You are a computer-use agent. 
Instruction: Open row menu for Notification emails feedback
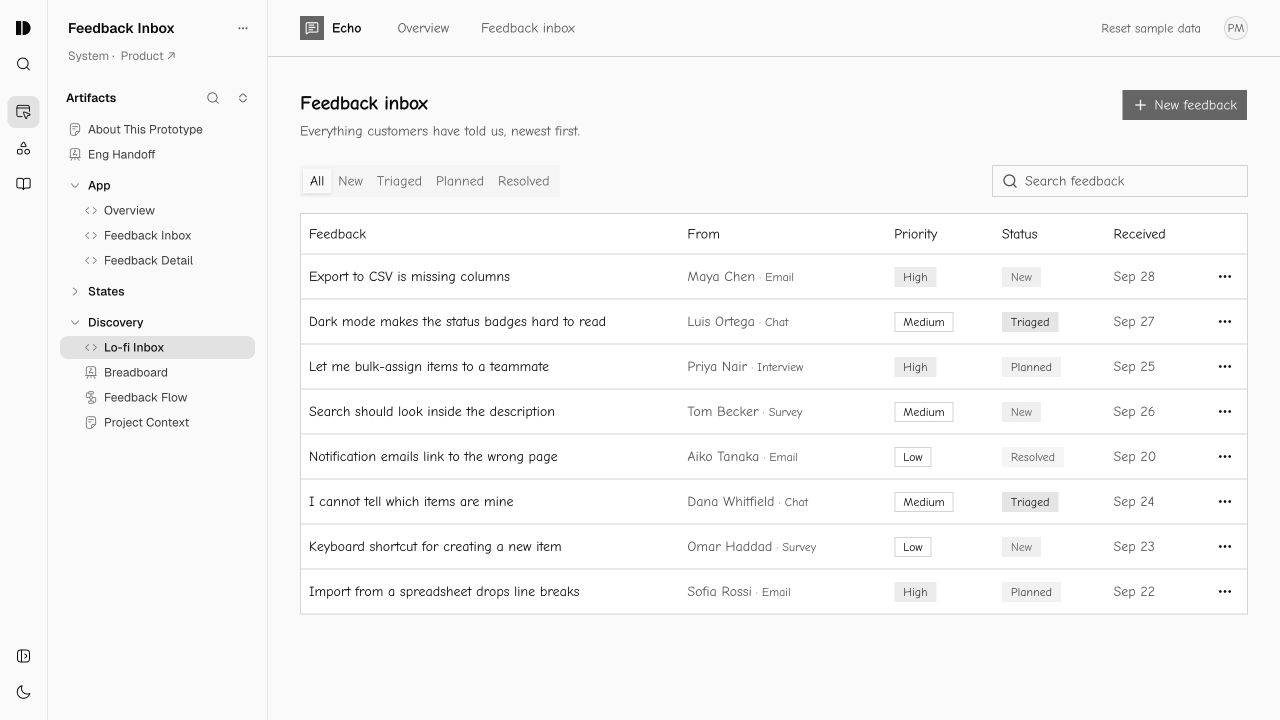pos(1225,457)
